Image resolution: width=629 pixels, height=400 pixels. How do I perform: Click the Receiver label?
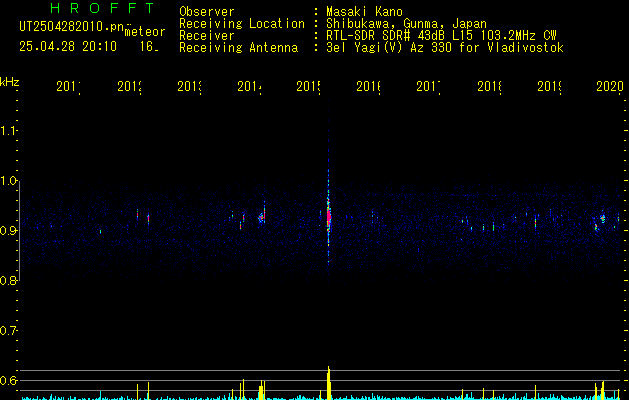coord(207,36)
